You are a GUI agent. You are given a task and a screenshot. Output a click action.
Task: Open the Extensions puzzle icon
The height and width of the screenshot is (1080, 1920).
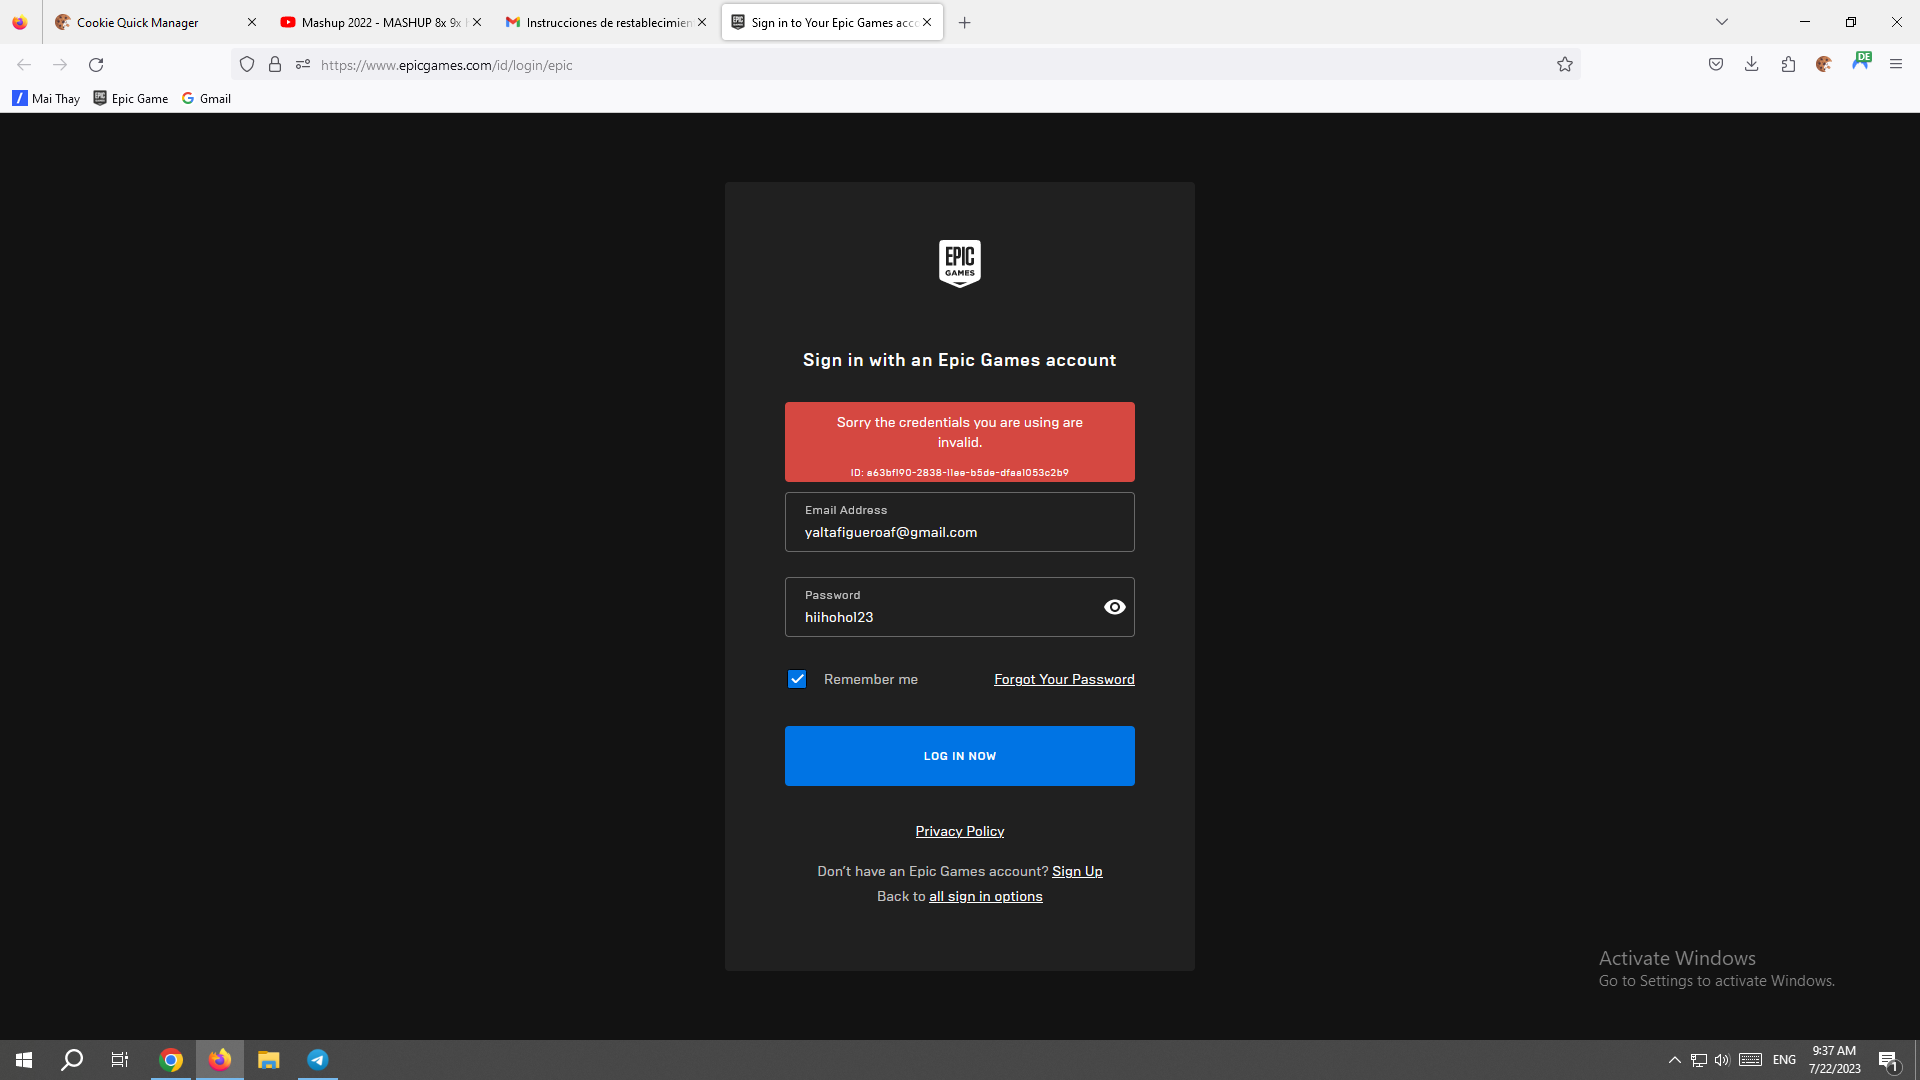pos(1788,65)
